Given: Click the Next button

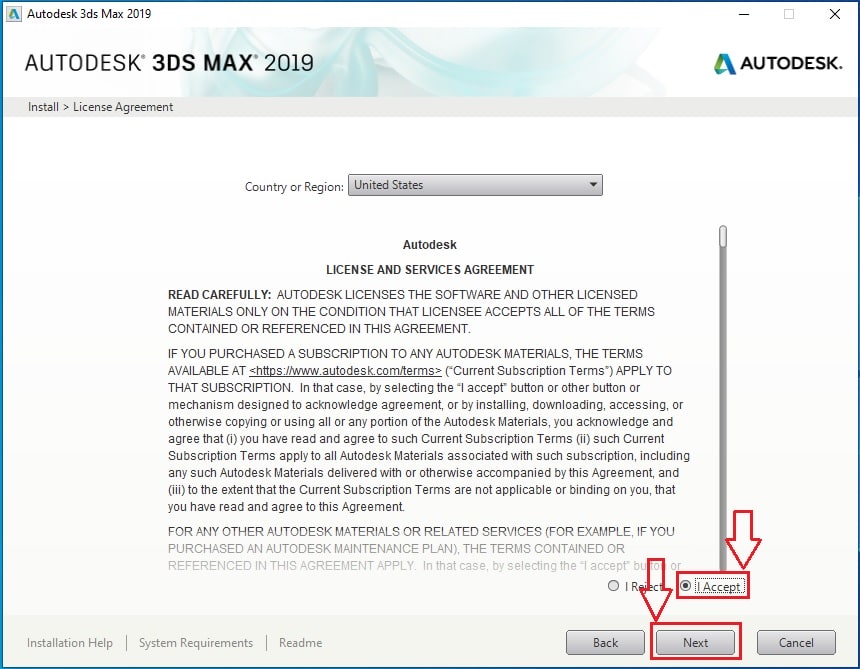Looking at the screenshot, I should pos(695,642).
